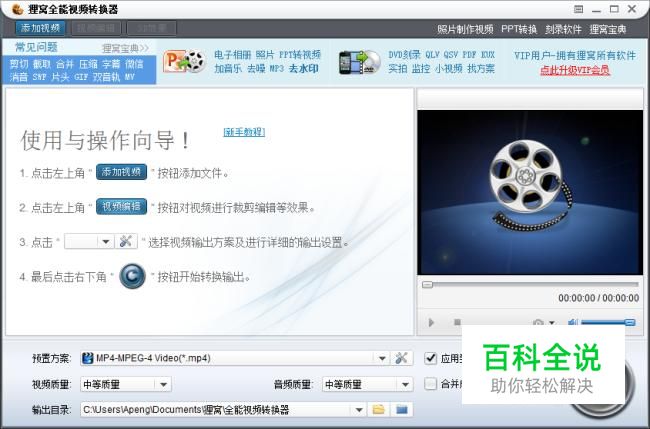Expand the 预置方案 preset dropdown

click(x=382, y=358)
